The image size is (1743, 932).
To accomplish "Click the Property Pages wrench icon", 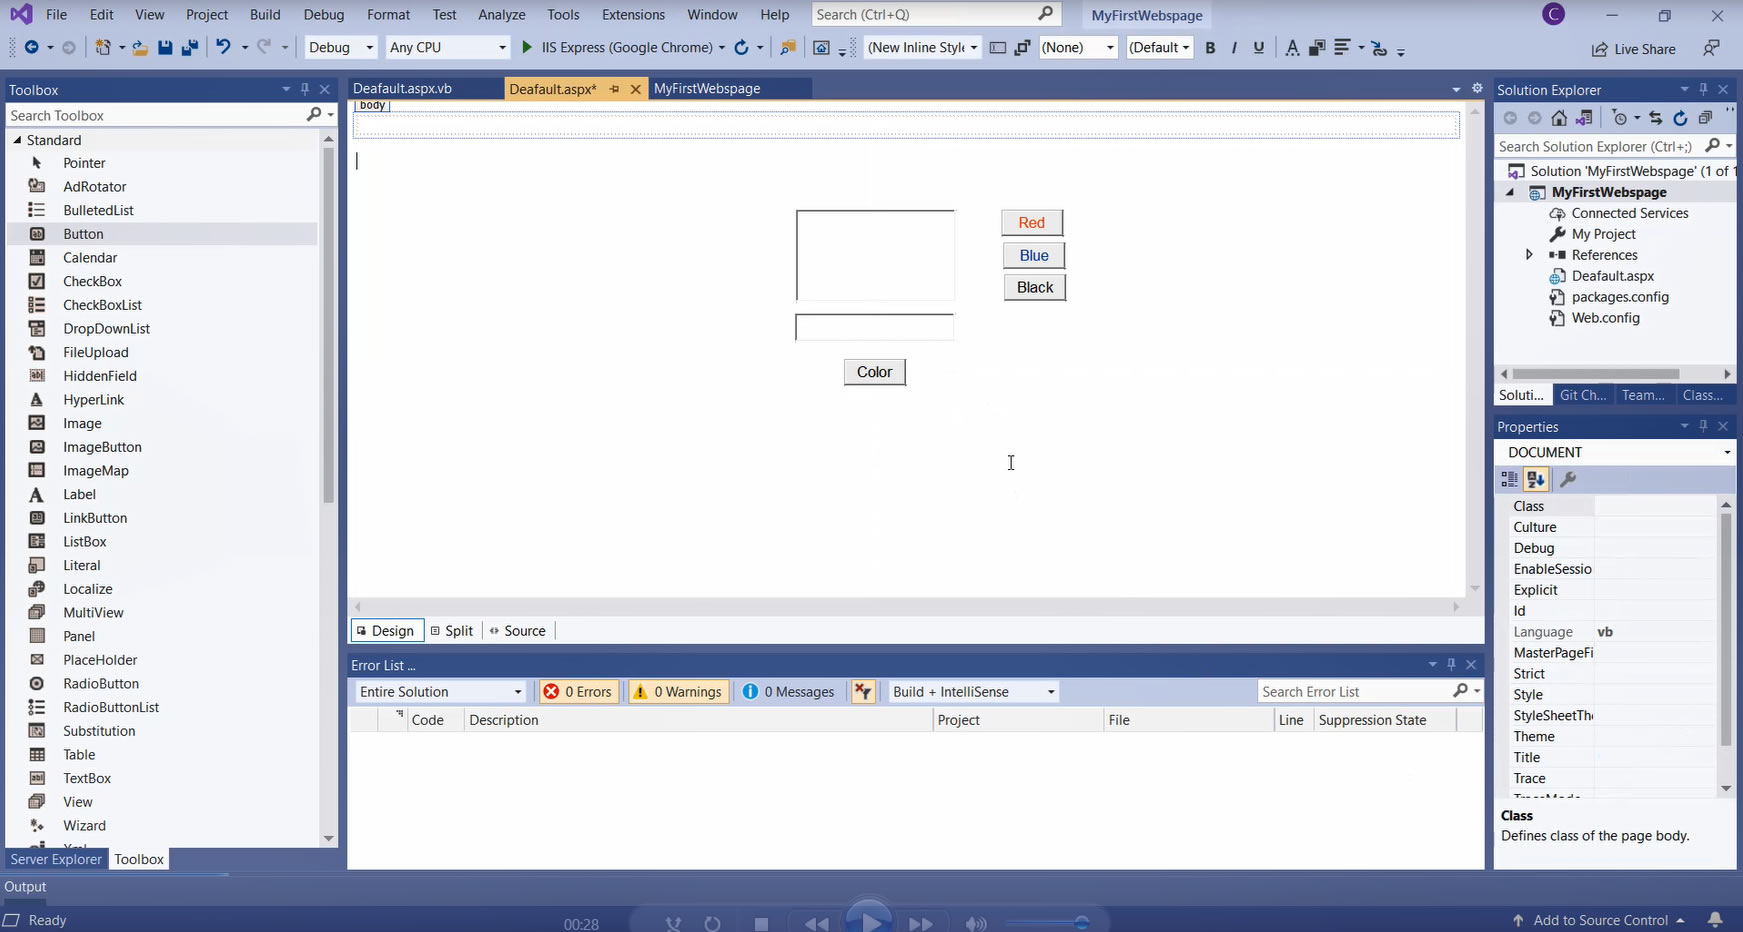I will 1568,480.
